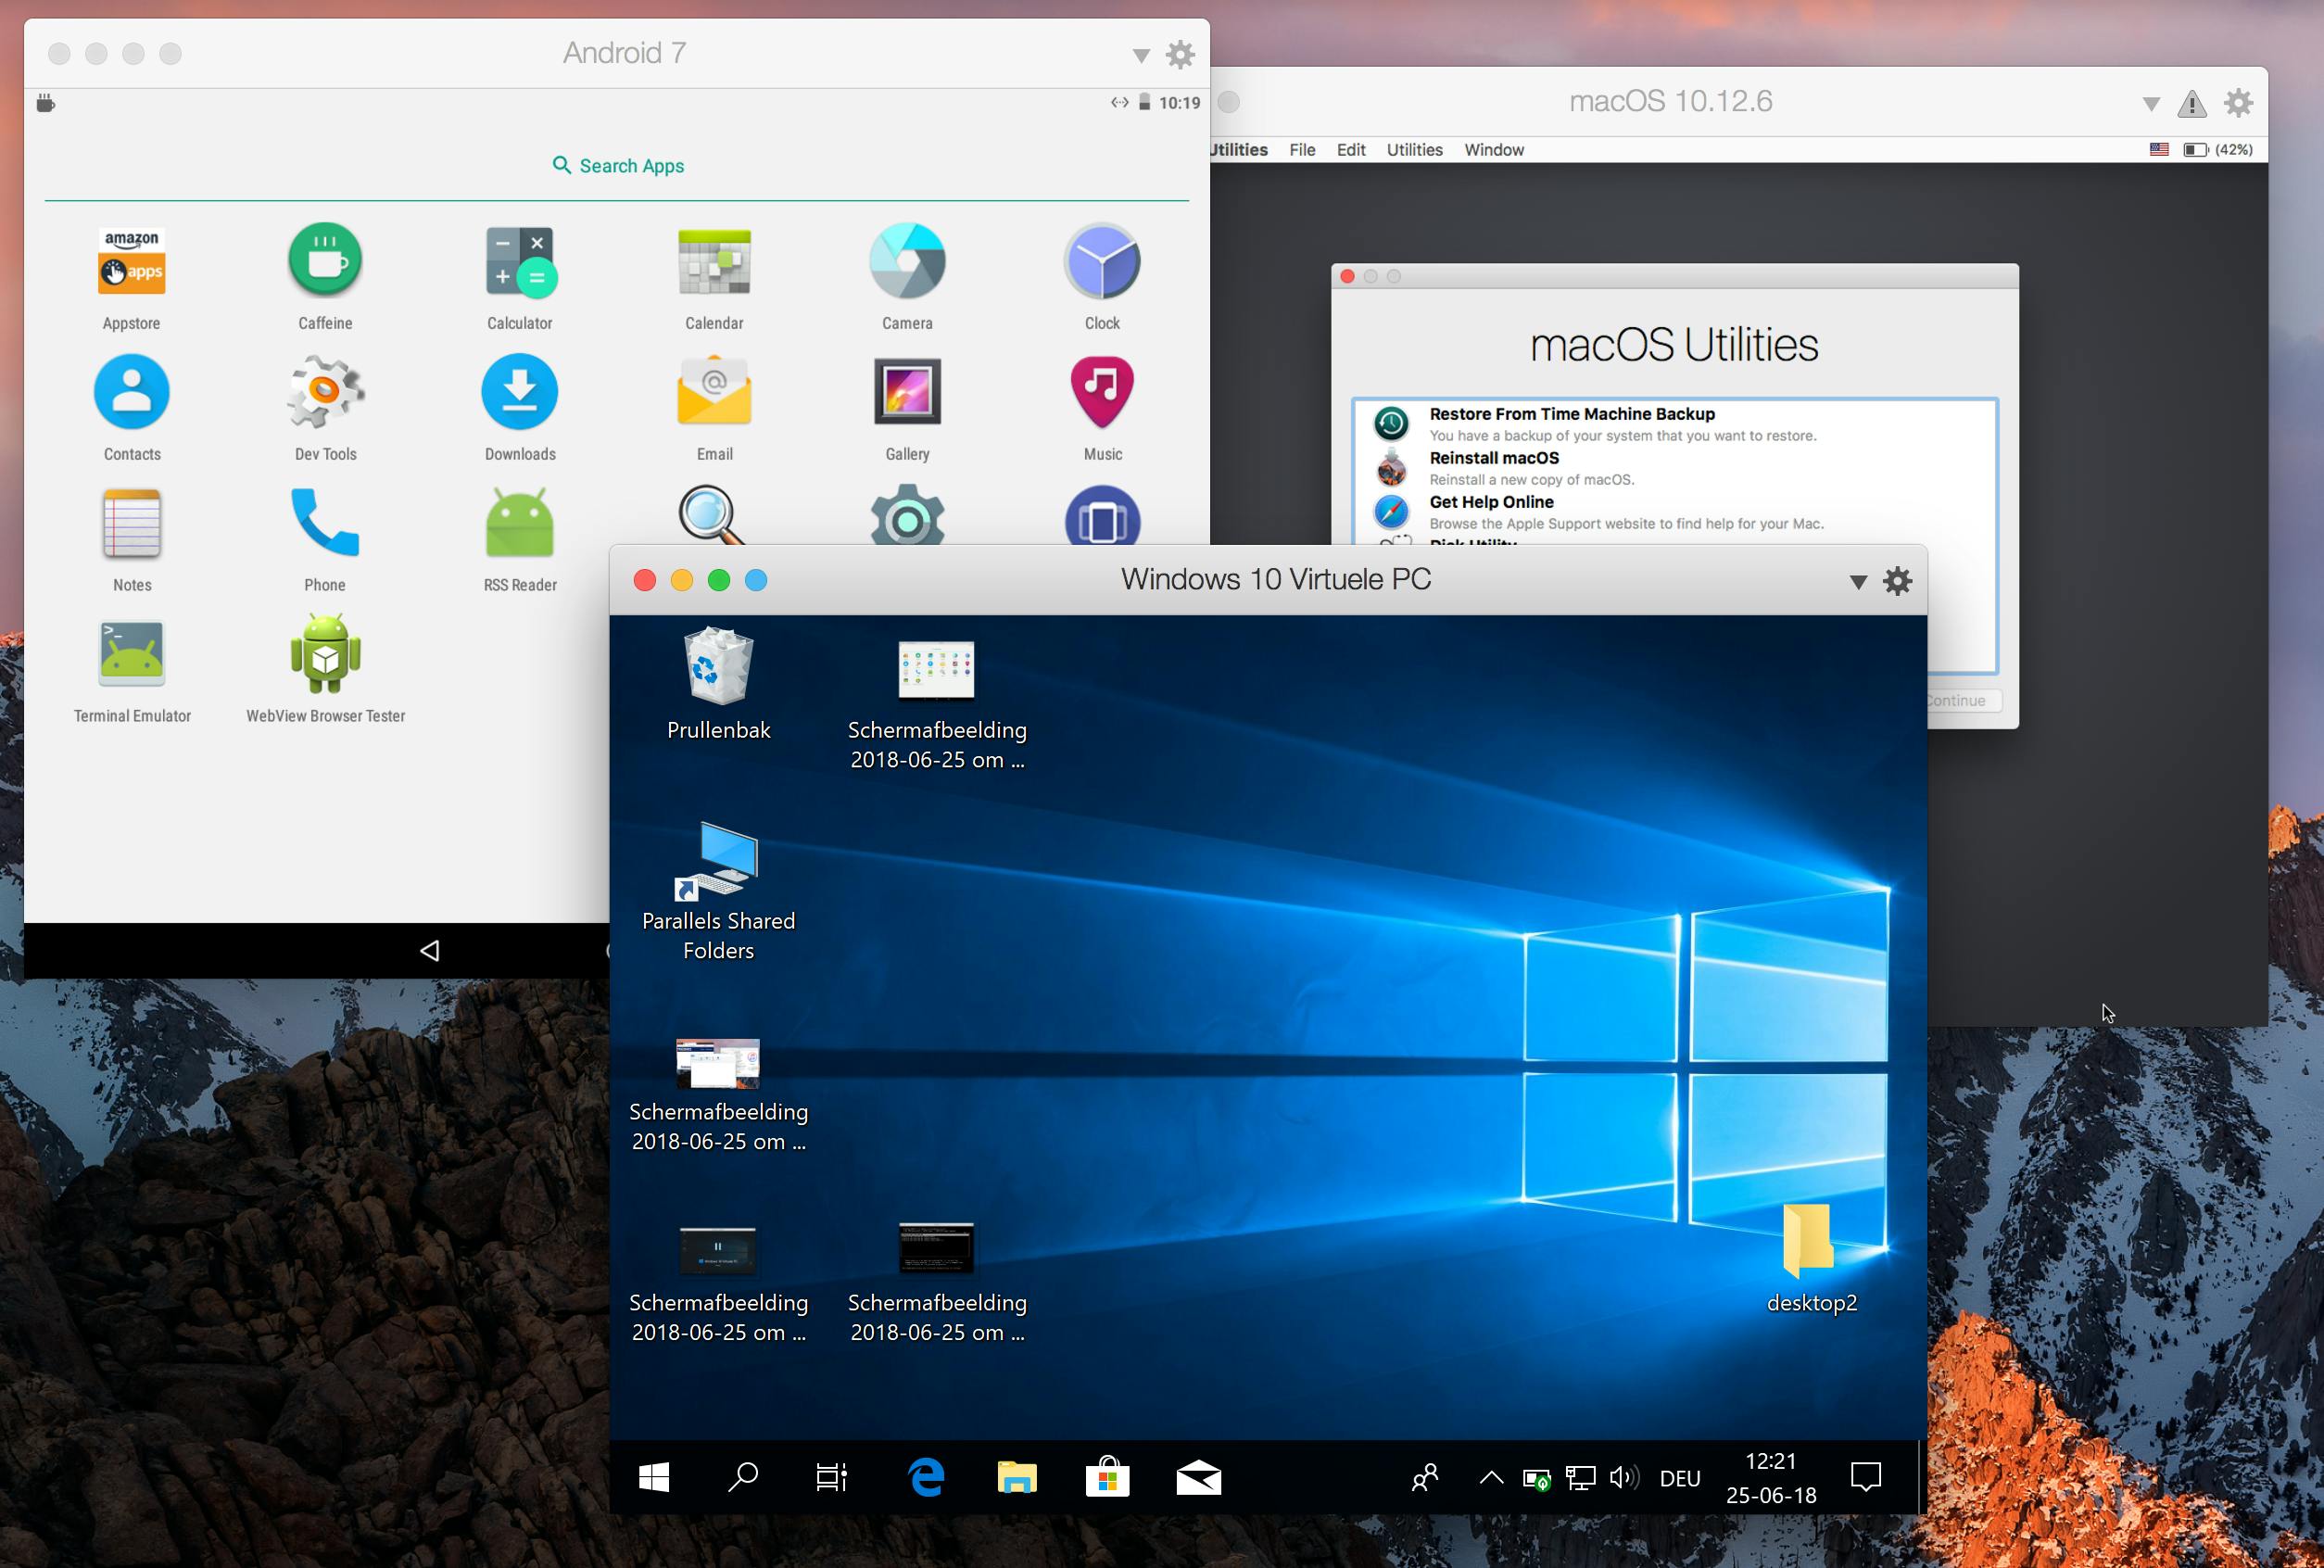Open the Edit menu in macOS VM
Image resolution: width=2324 pixels, height=1568 pixels.
[1350, 150]
